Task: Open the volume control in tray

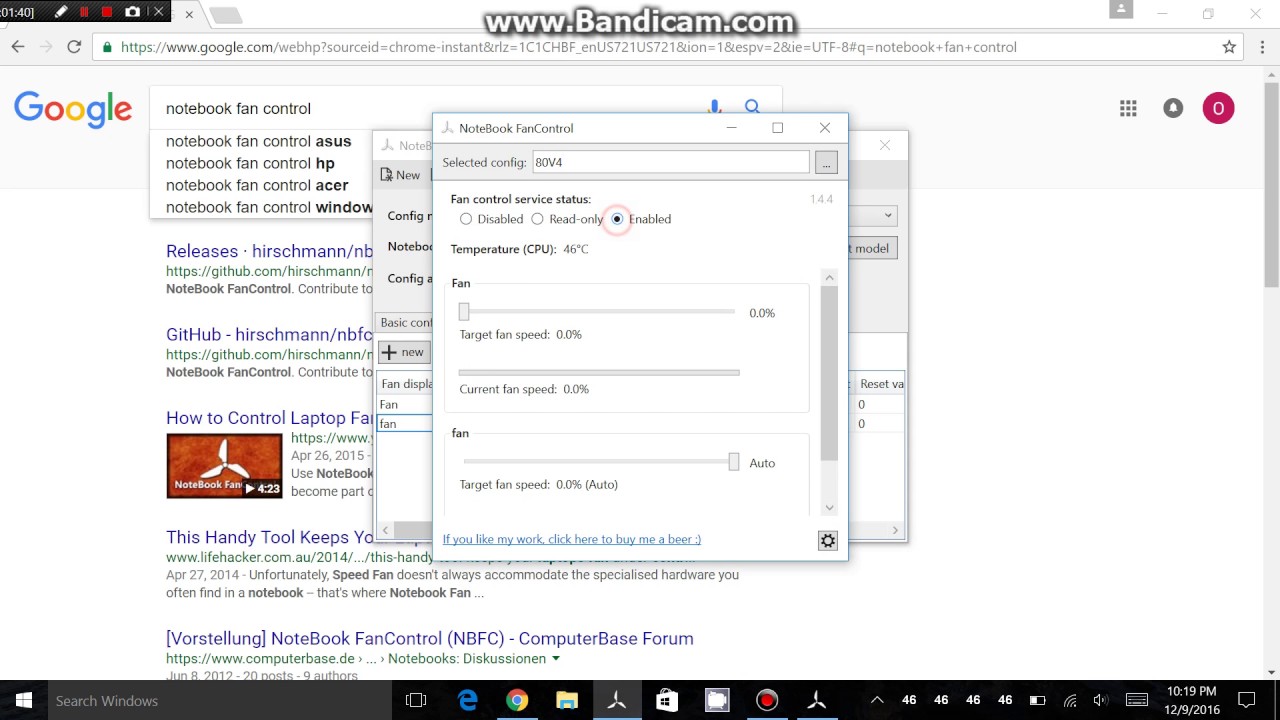Action: point(1101,700)
